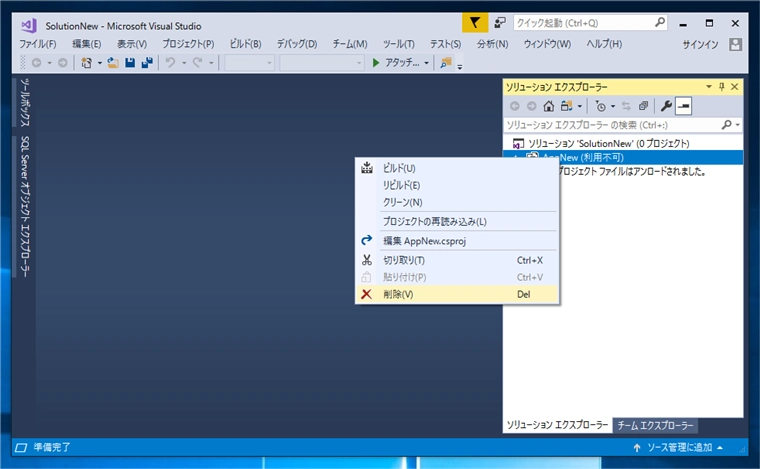Image resolution: width=760 pixels, height=469 pixels.
Task: Click the navigate backward toolbar icon
Action: 36,63
